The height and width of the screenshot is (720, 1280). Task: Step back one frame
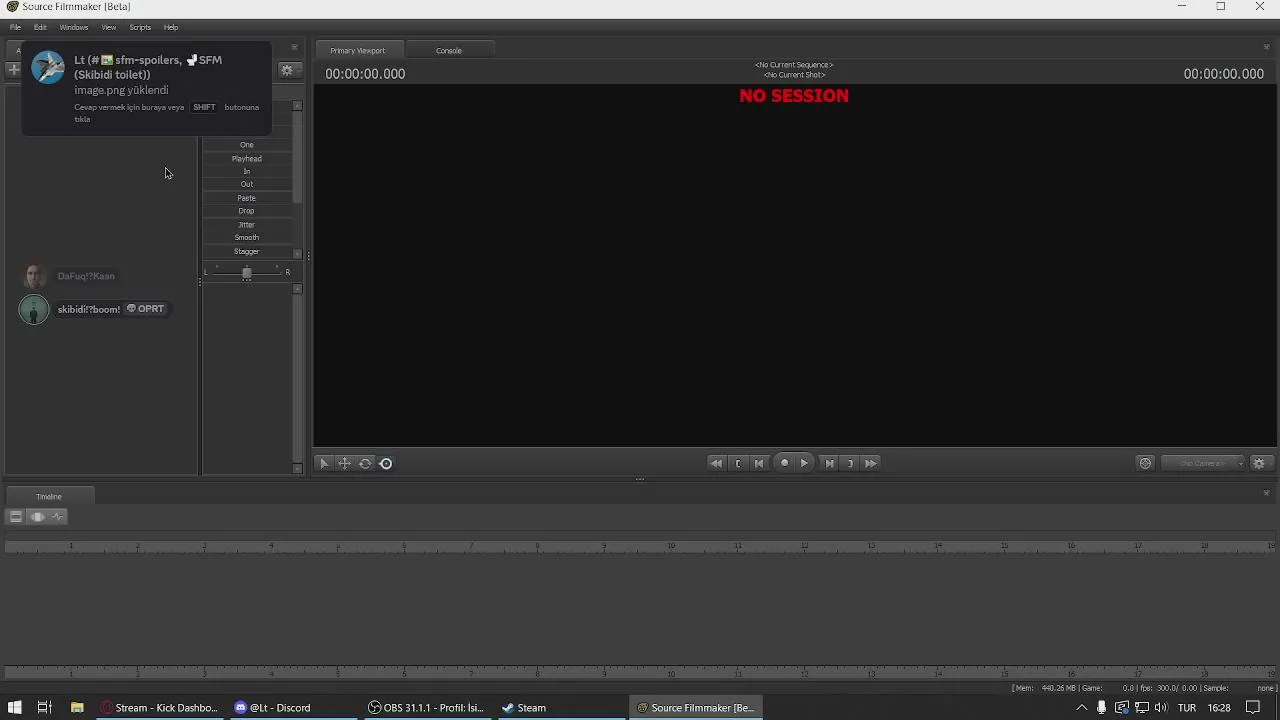[759, 463]
